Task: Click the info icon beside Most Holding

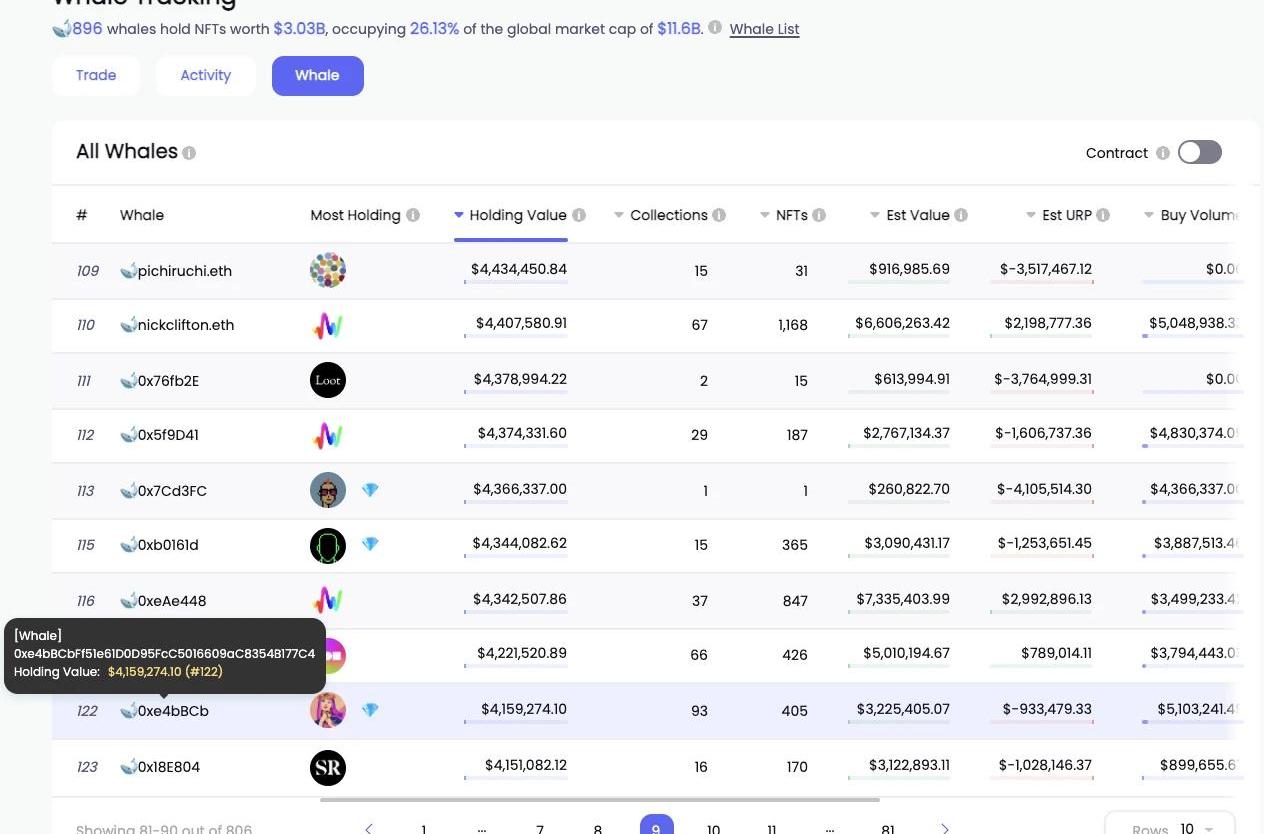Action: [413, 215]
